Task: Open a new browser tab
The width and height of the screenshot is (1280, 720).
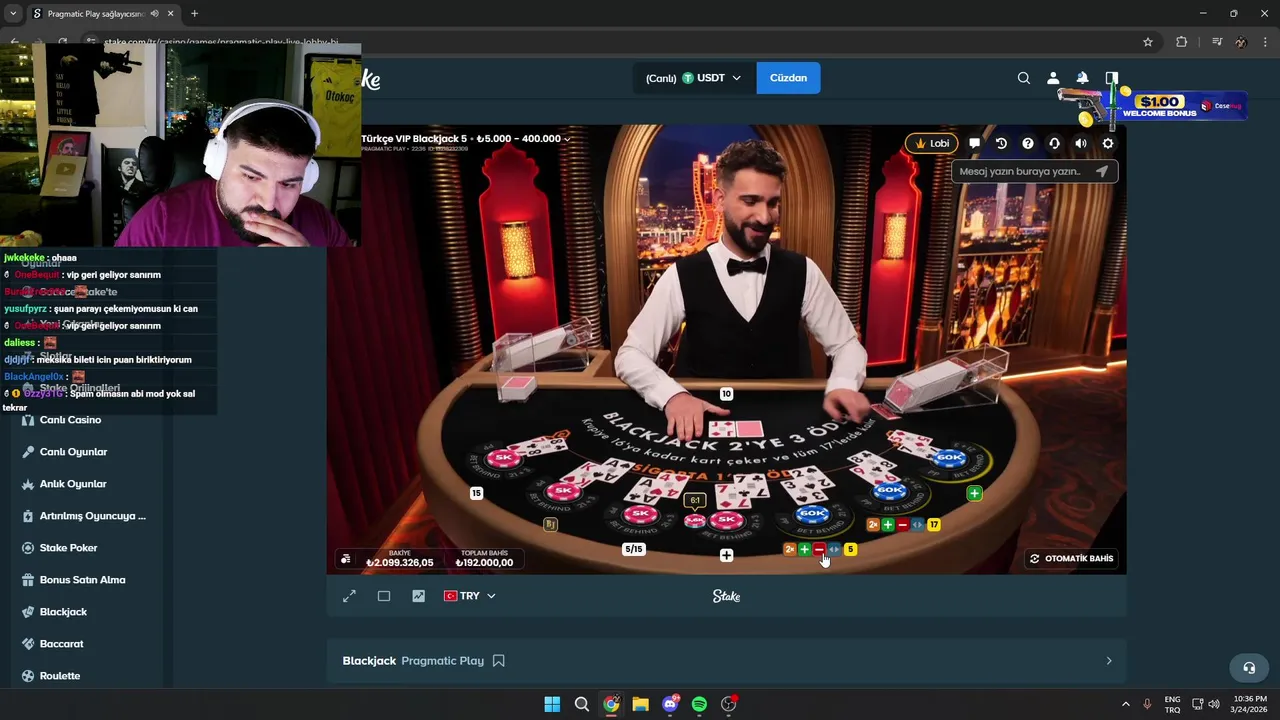Action: (x=194, y=14)
